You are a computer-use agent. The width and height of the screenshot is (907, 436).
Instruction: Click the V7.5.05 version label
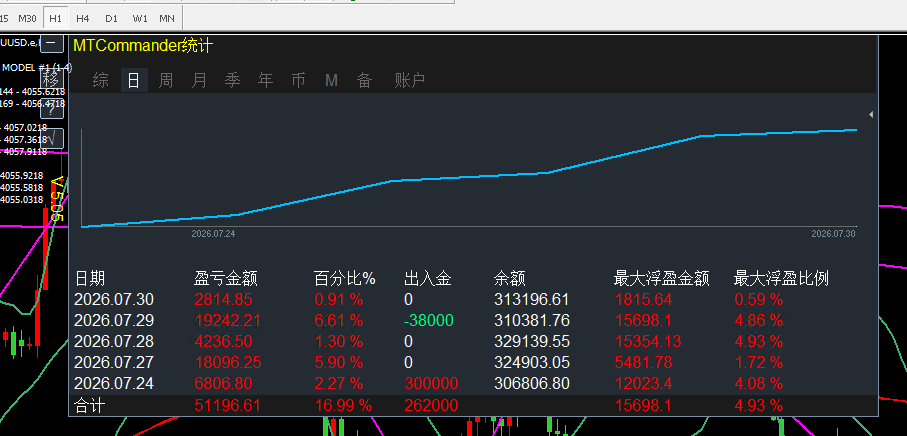(56, 199)
